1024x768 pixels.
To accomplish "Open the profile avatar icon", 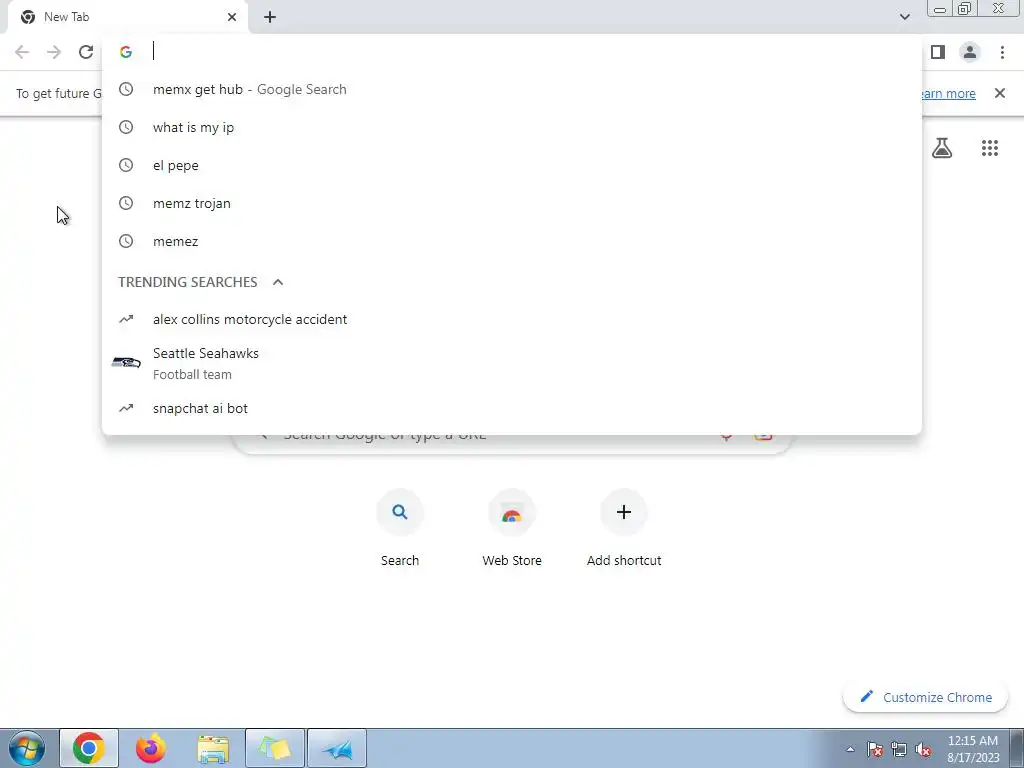I will (x=970, y=52).
